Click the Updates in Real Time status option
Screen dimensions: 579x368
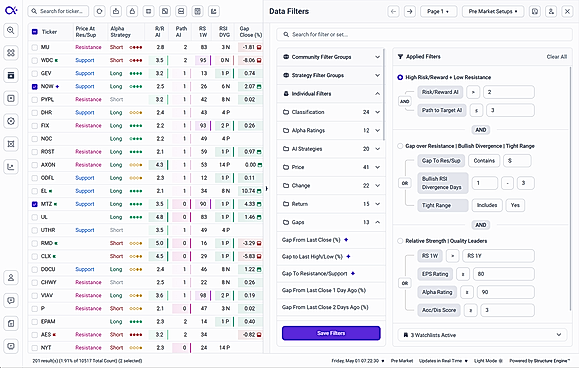tap(443, 361)
